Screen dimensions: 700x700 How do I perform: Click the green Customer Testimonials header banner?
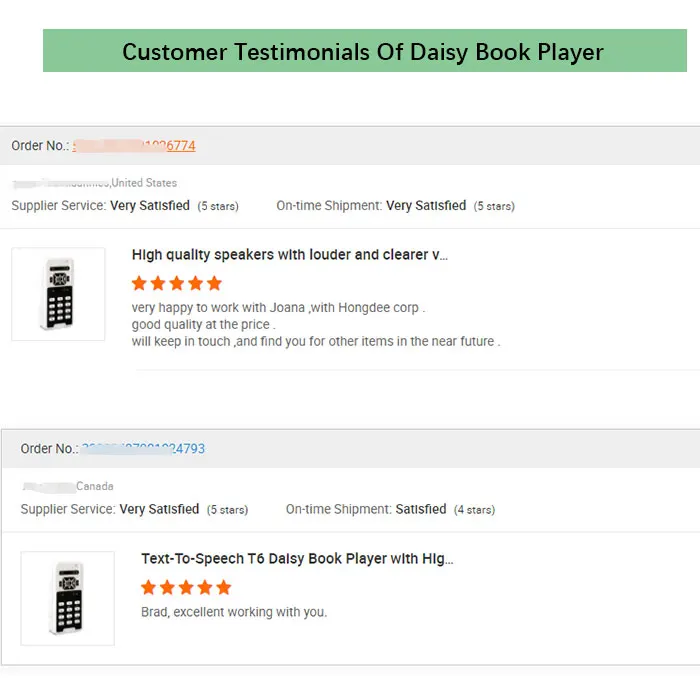[x=365, y=50]
